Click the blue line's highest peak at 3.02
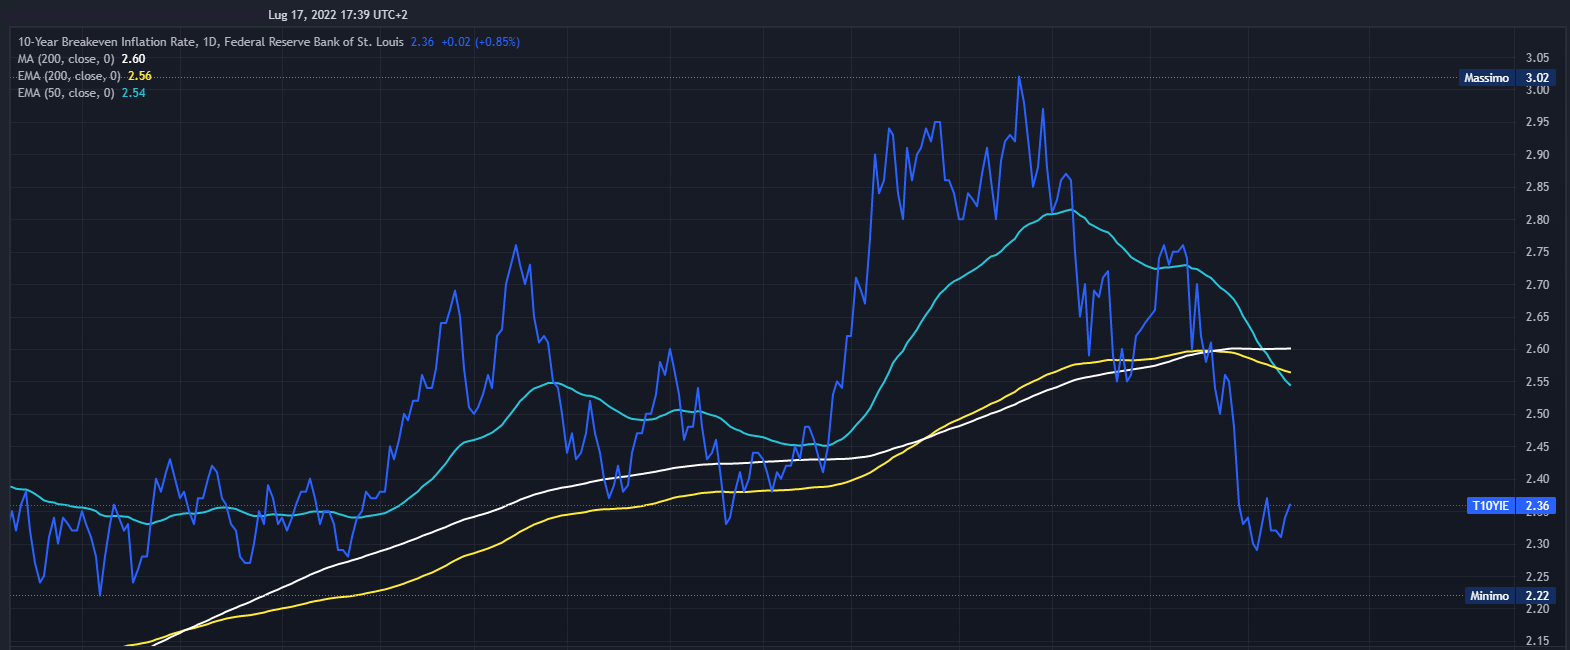This screenshot has height=650, width=1570. click(1019, 77)
